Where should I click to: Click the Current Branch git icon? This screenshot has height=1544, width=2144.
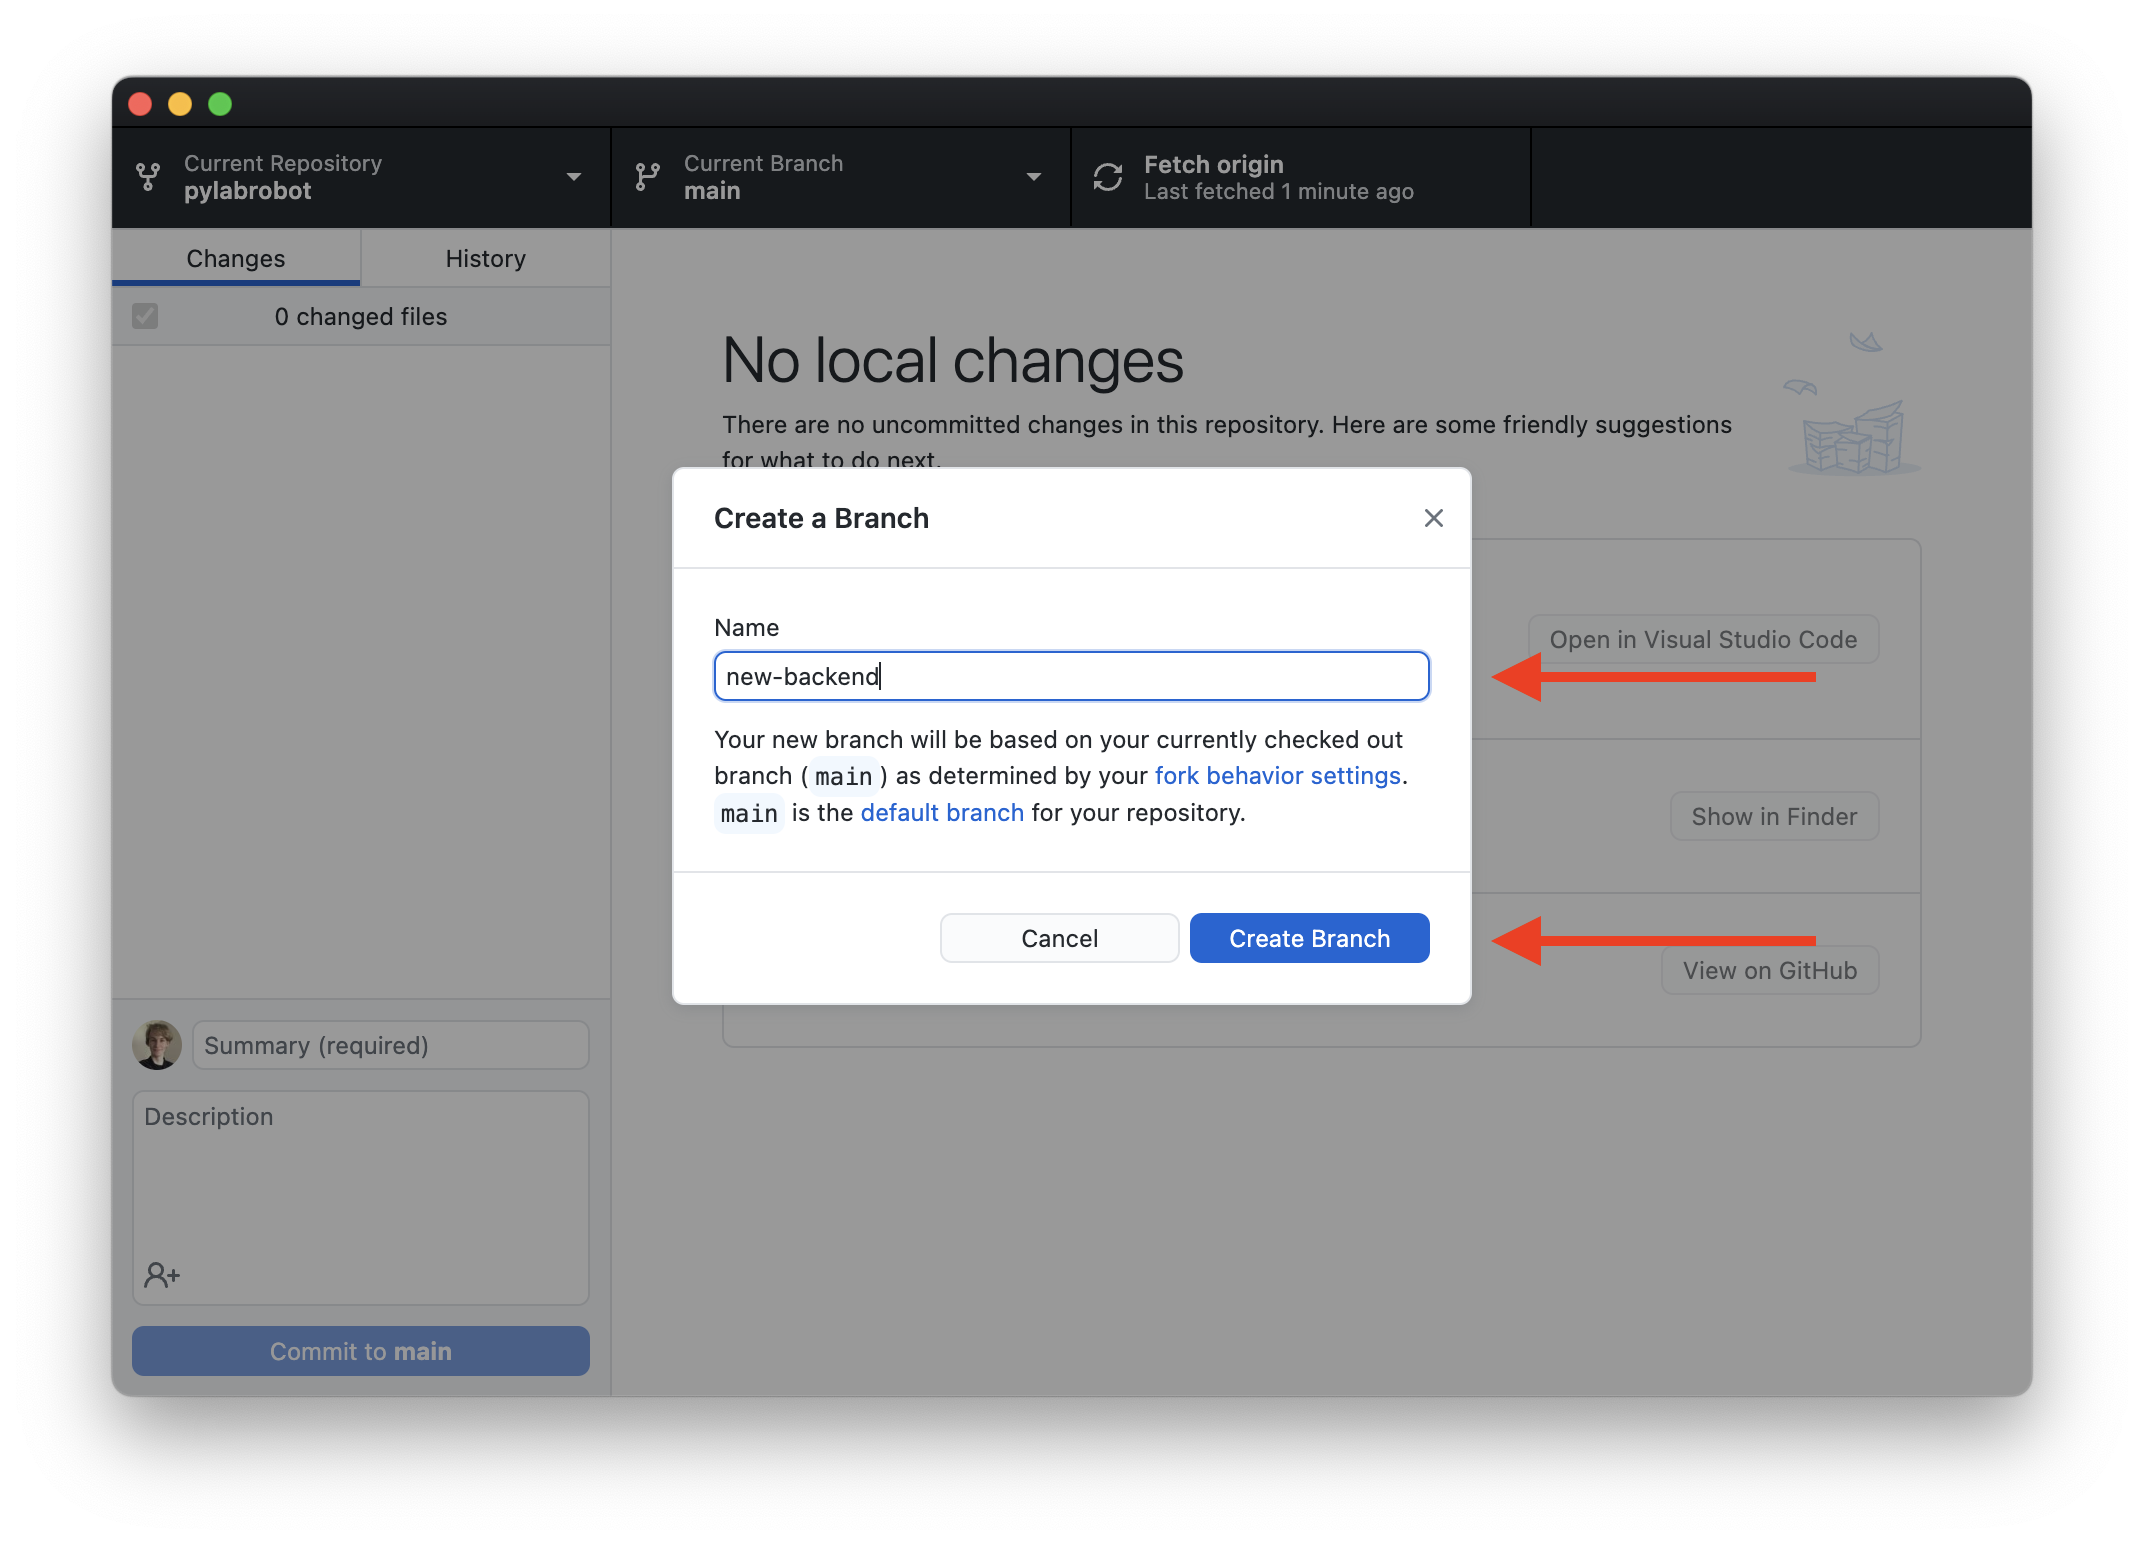[x=648, y=177]
